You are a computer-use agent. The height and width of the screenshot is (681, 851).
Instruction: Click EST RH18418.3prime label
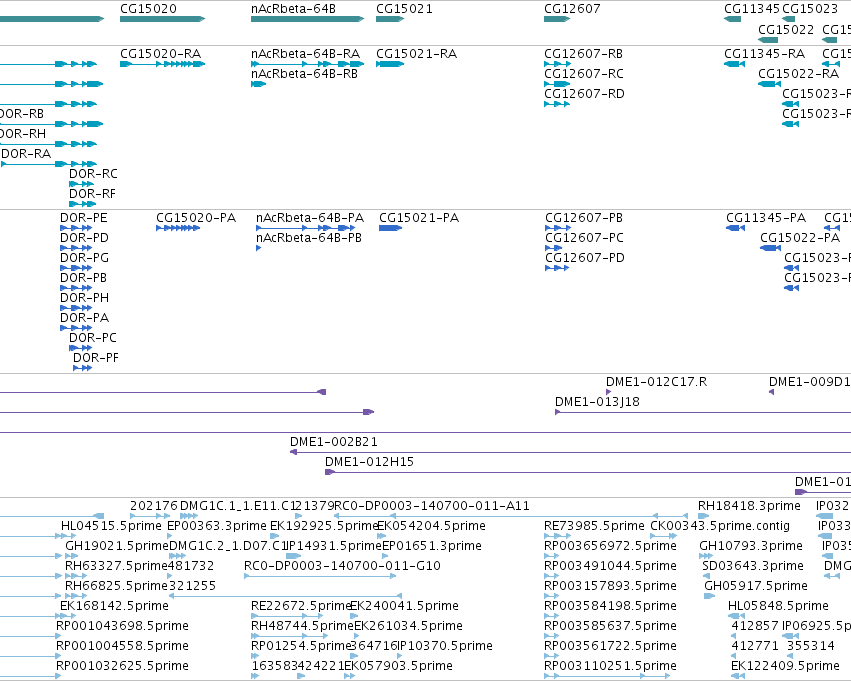tap(750, 506)
